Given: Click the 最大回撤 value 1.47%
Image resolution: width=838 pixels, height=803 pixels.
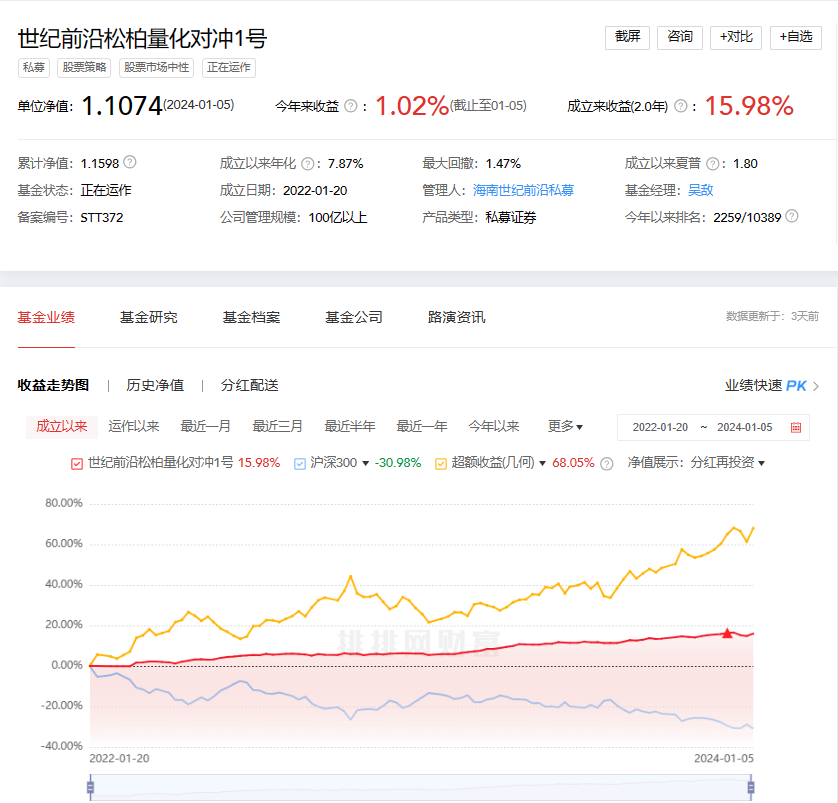Looking at the screenshot, I should 503,163.
